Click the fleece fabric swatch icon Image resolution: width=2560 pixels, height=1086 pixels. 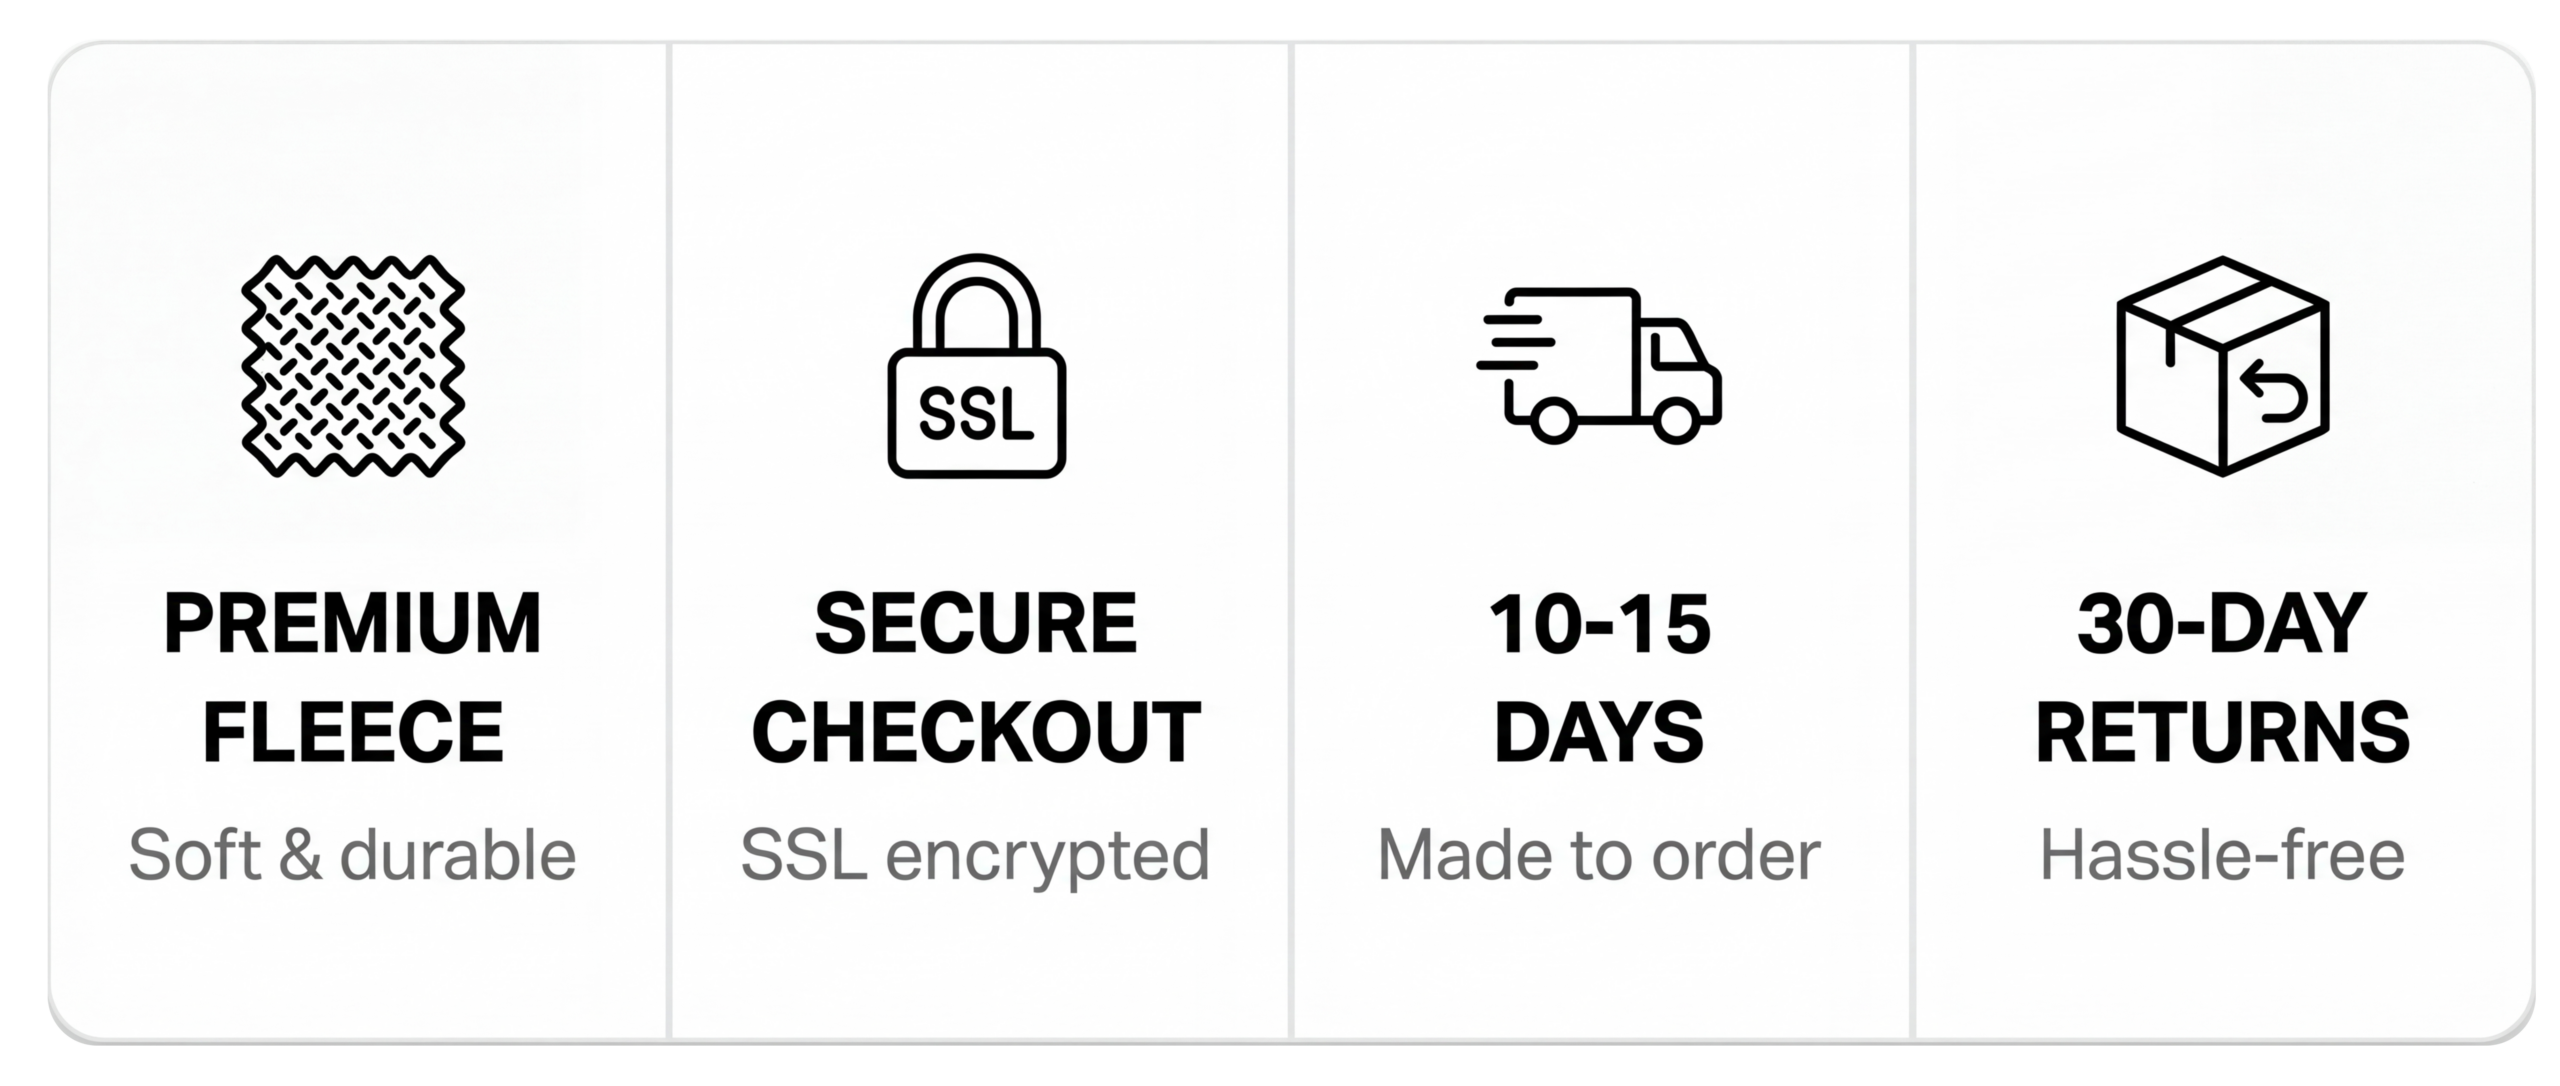(353, 366)
